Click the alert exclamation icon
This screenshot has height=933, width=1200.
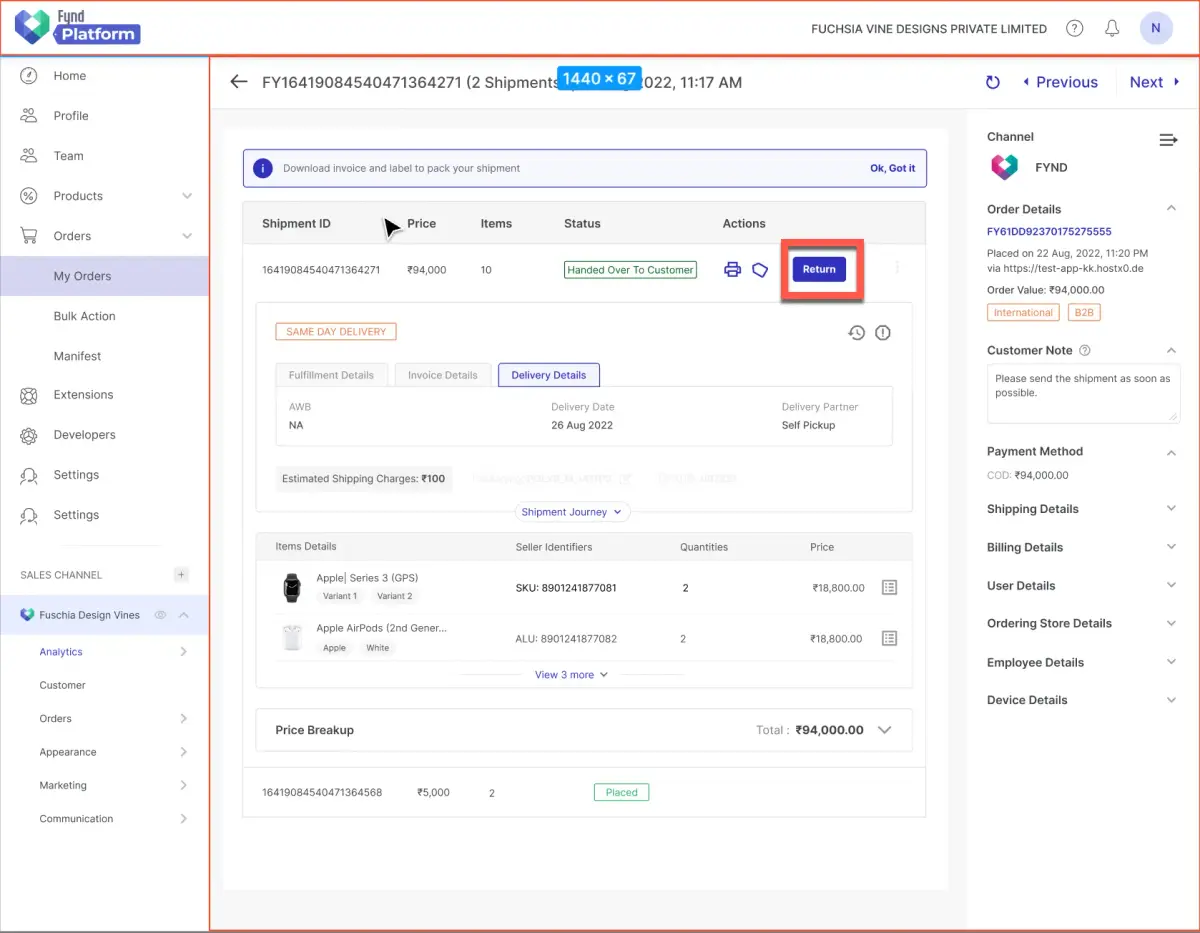[883, 333]
